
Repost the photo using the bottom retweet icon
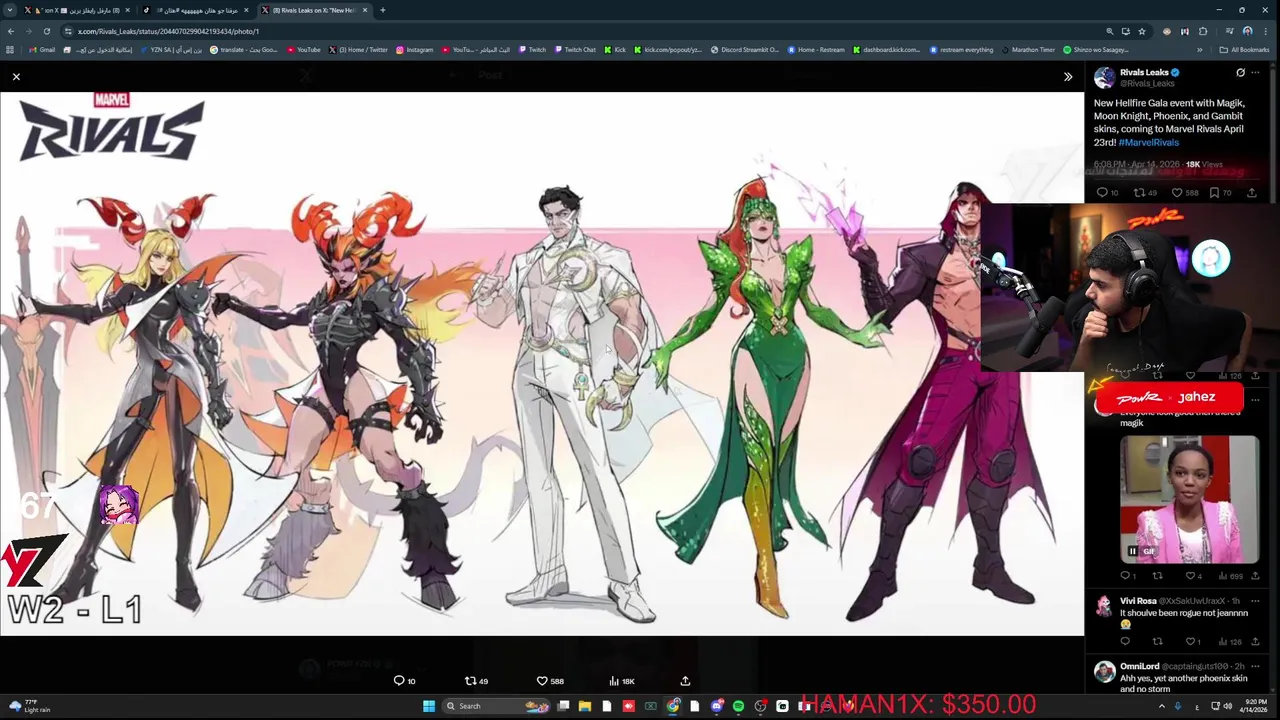(x=476, y=681)
